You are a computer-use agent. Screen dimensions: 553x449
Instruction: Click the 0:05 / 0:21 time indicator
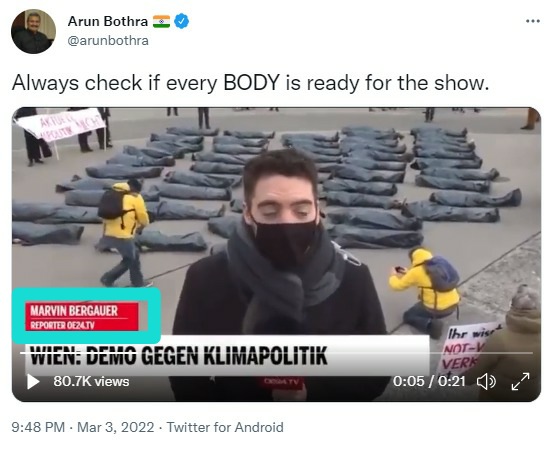(429, 381)
